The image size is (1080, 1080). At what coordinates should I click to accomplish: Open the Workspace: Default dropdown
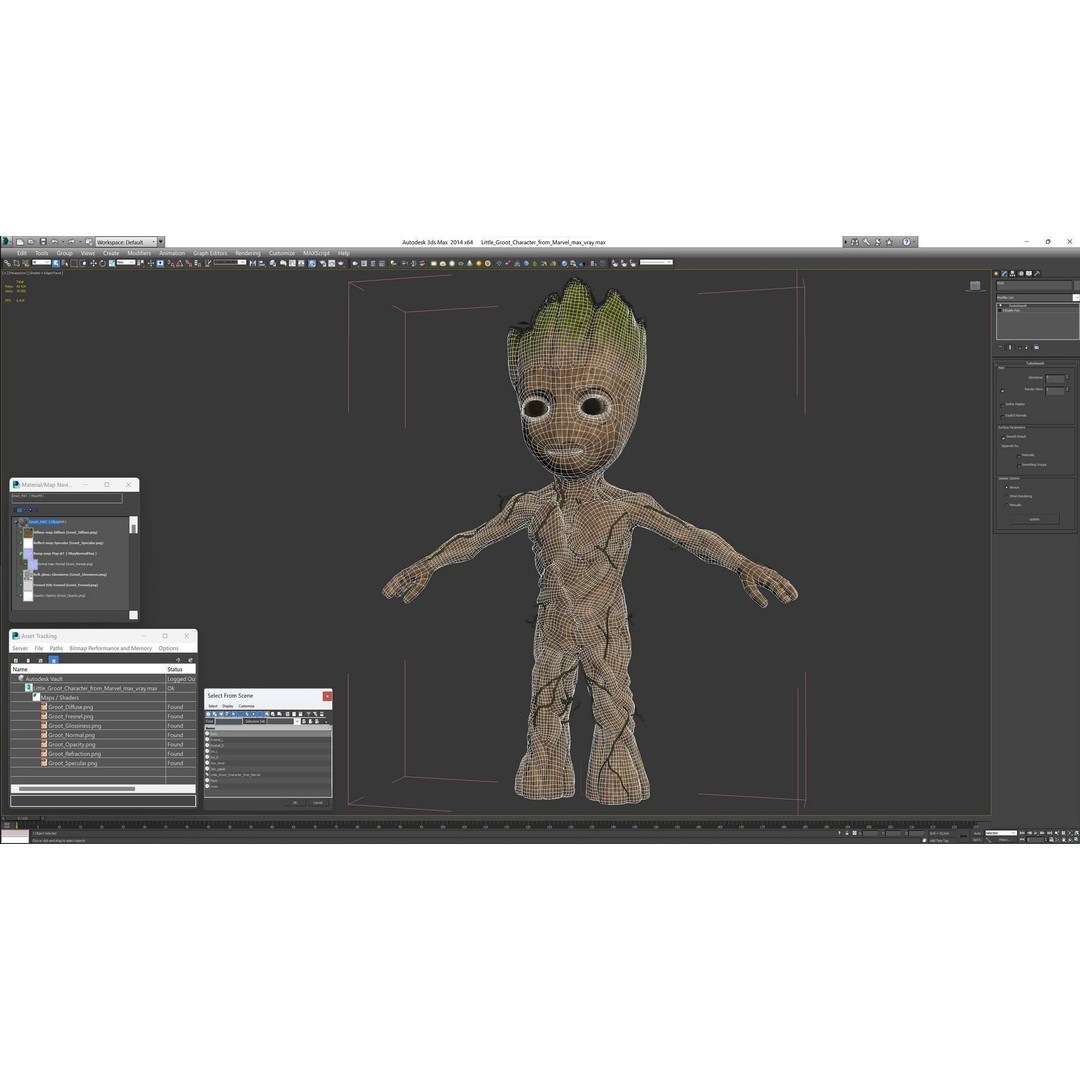(125, 242)
